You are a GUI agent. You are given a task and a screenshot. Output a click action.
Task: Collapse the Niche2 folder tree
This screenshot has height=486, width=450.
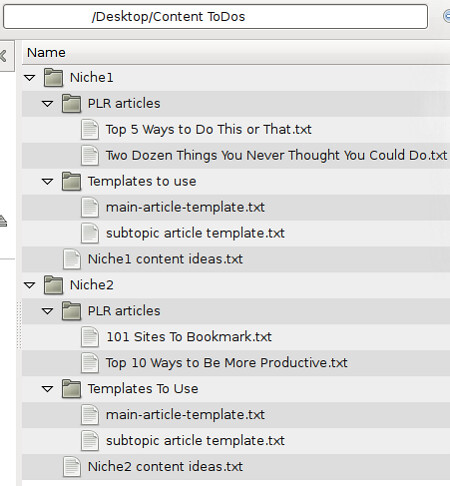click(30, 285)
